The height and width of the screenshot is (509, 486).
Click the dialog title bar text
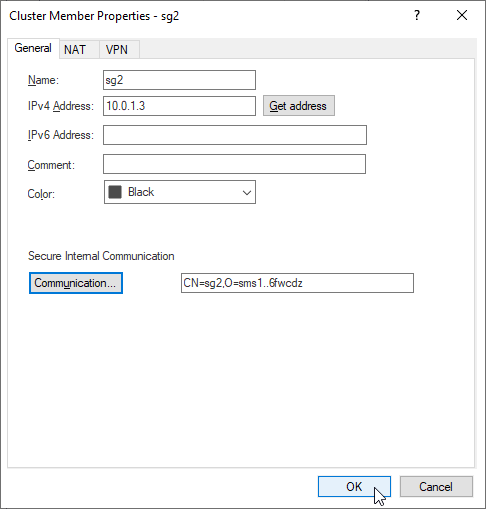94,16
